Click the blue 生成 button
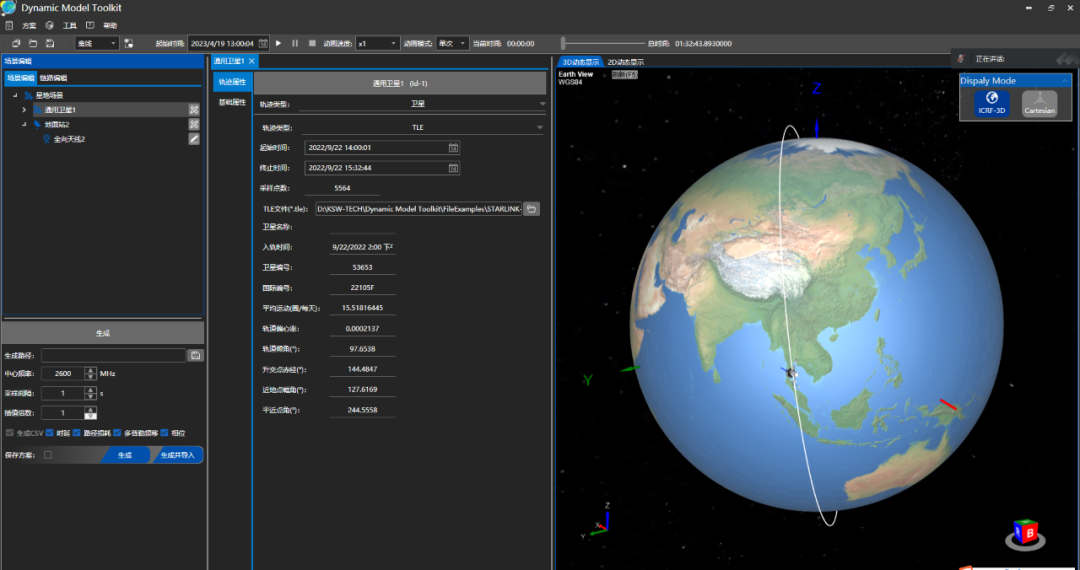 point(125,455)
